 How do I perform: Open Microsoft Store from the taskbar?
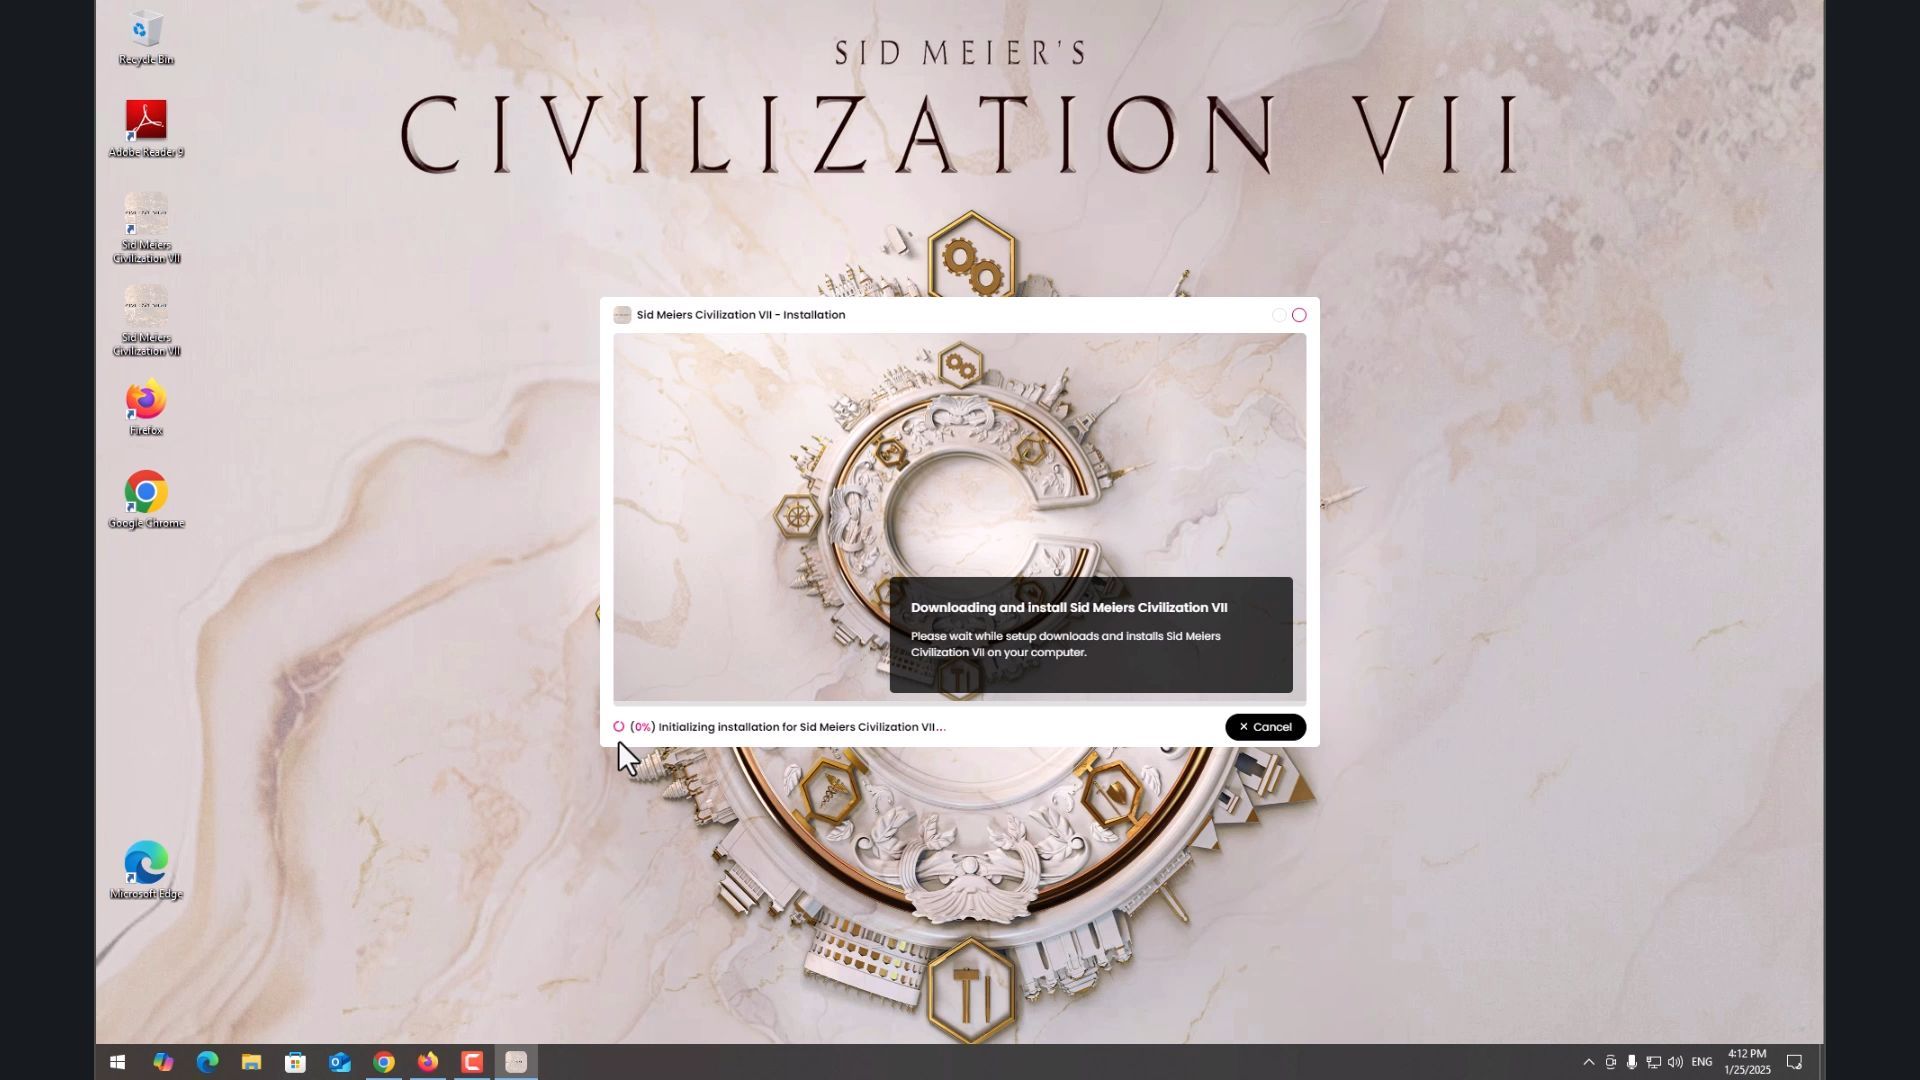[x=295, y=1062]
